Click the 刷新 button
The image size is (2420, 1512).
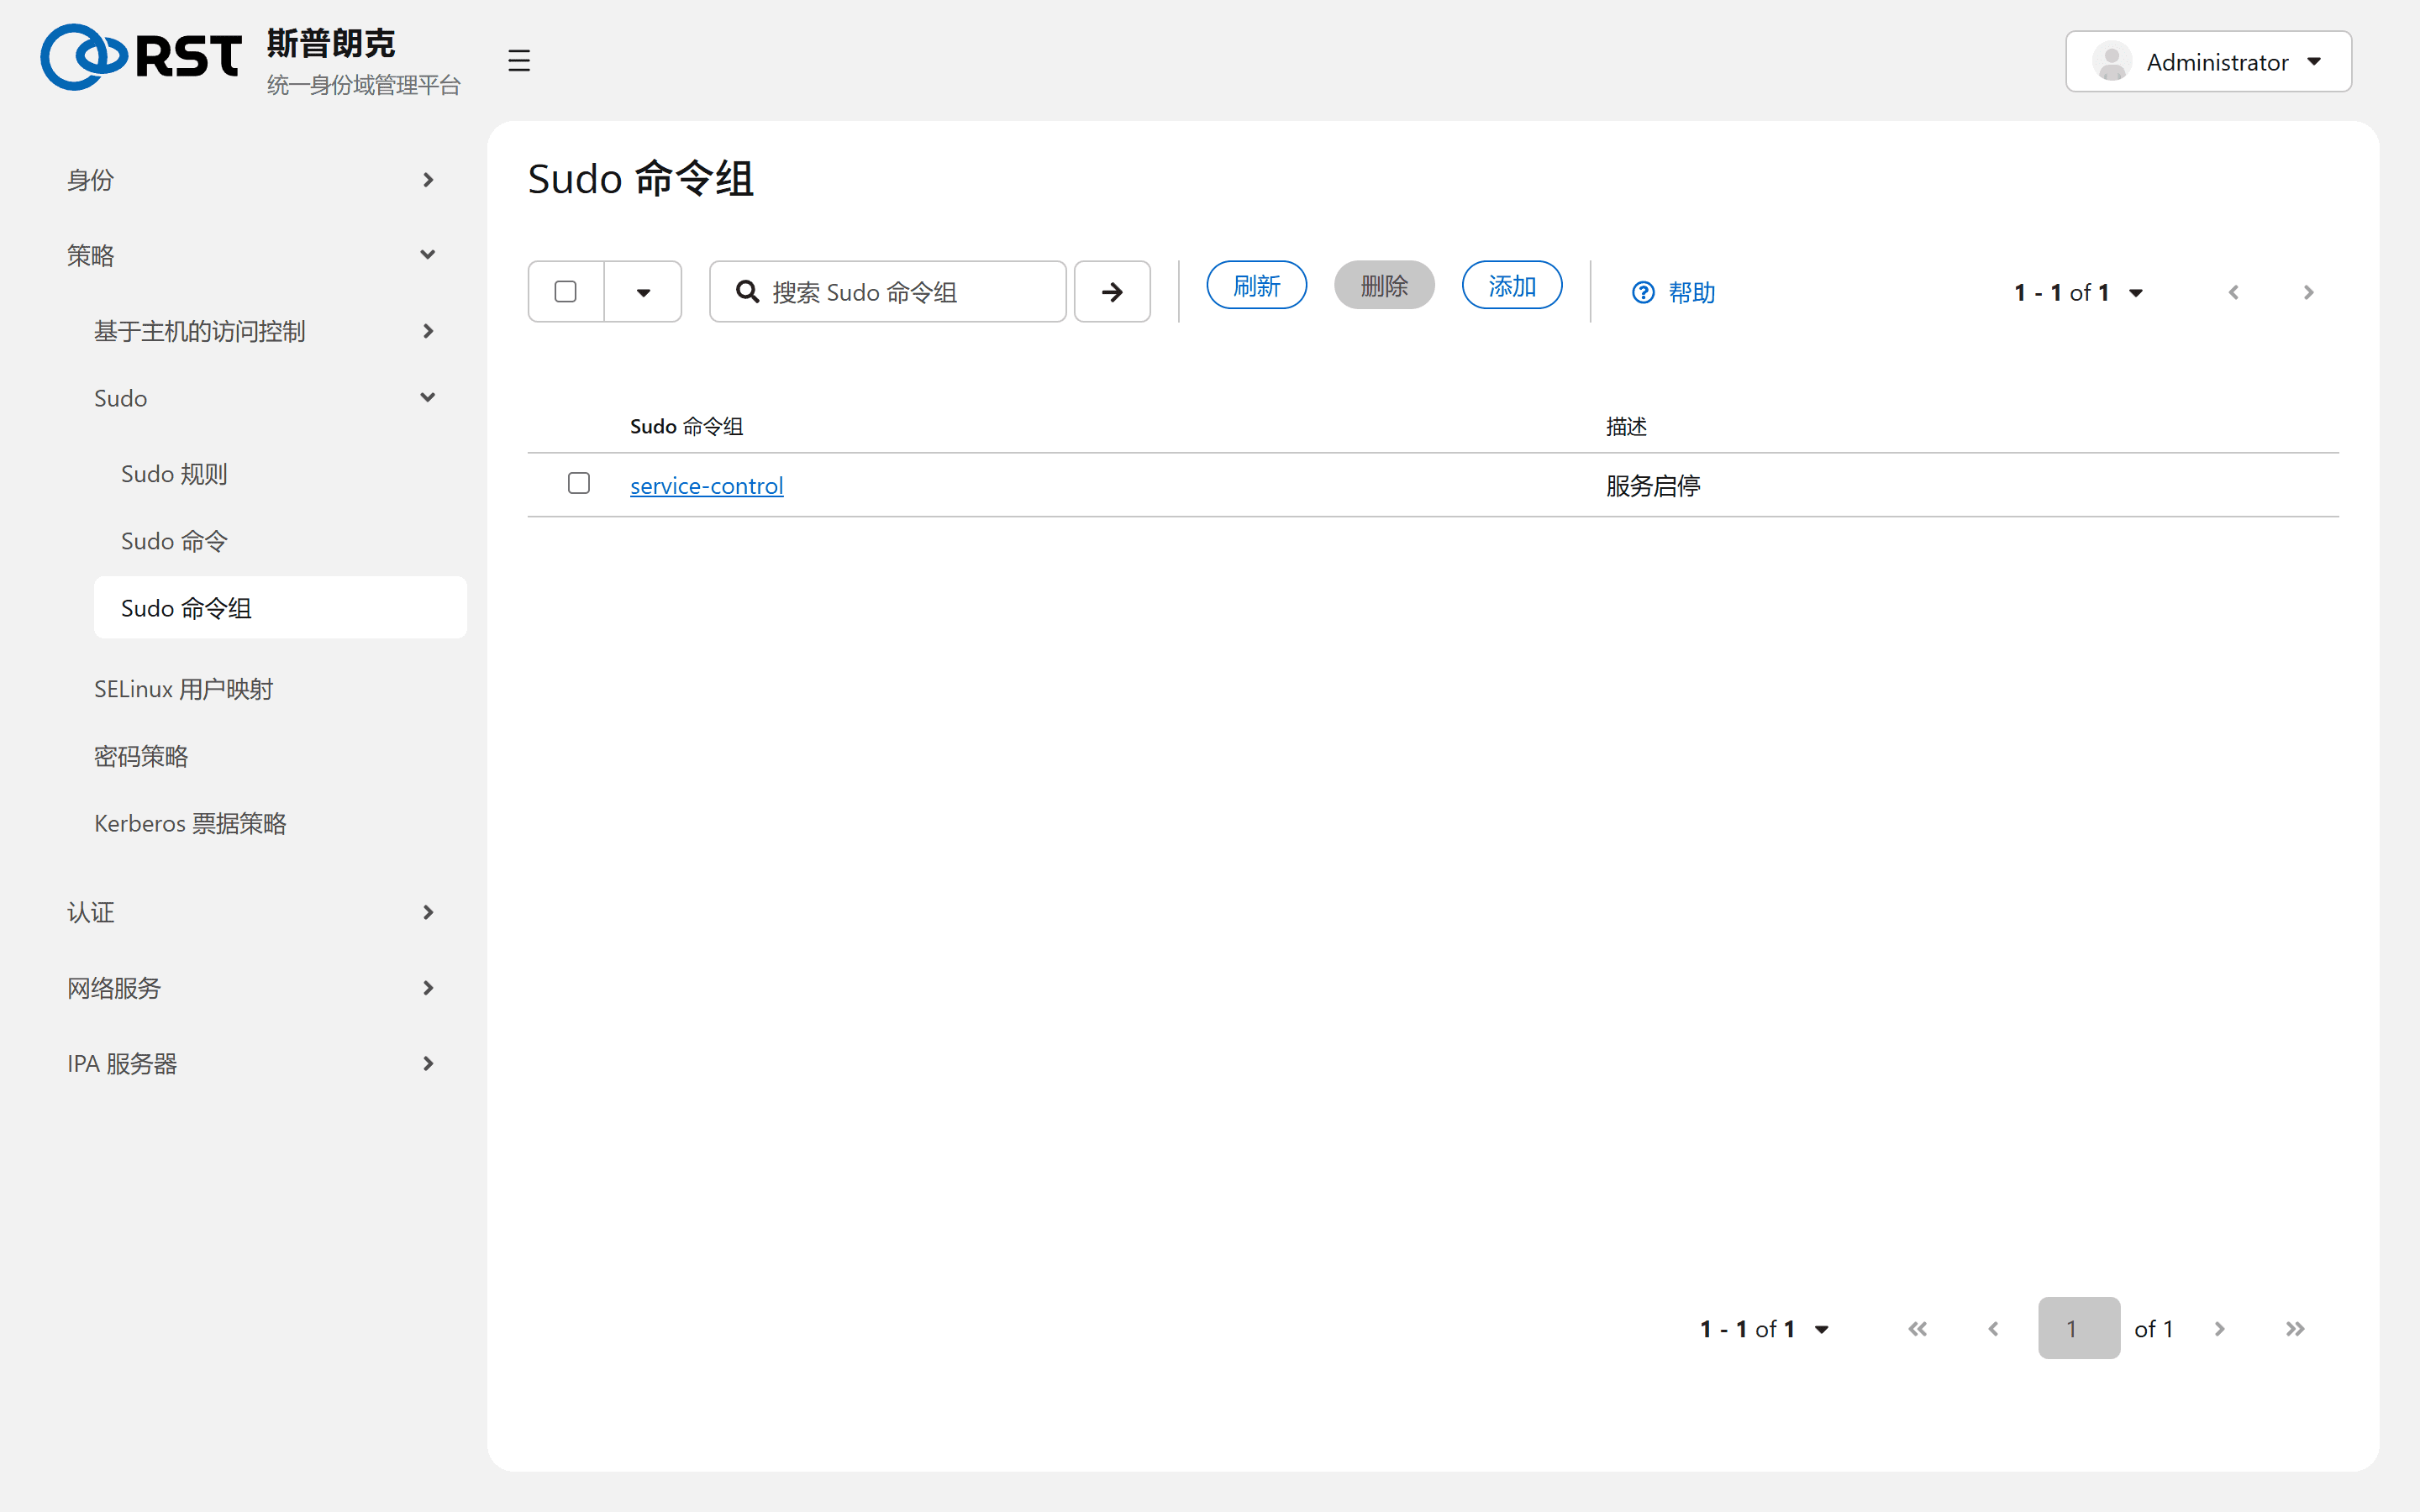(x=1256, y=285)
